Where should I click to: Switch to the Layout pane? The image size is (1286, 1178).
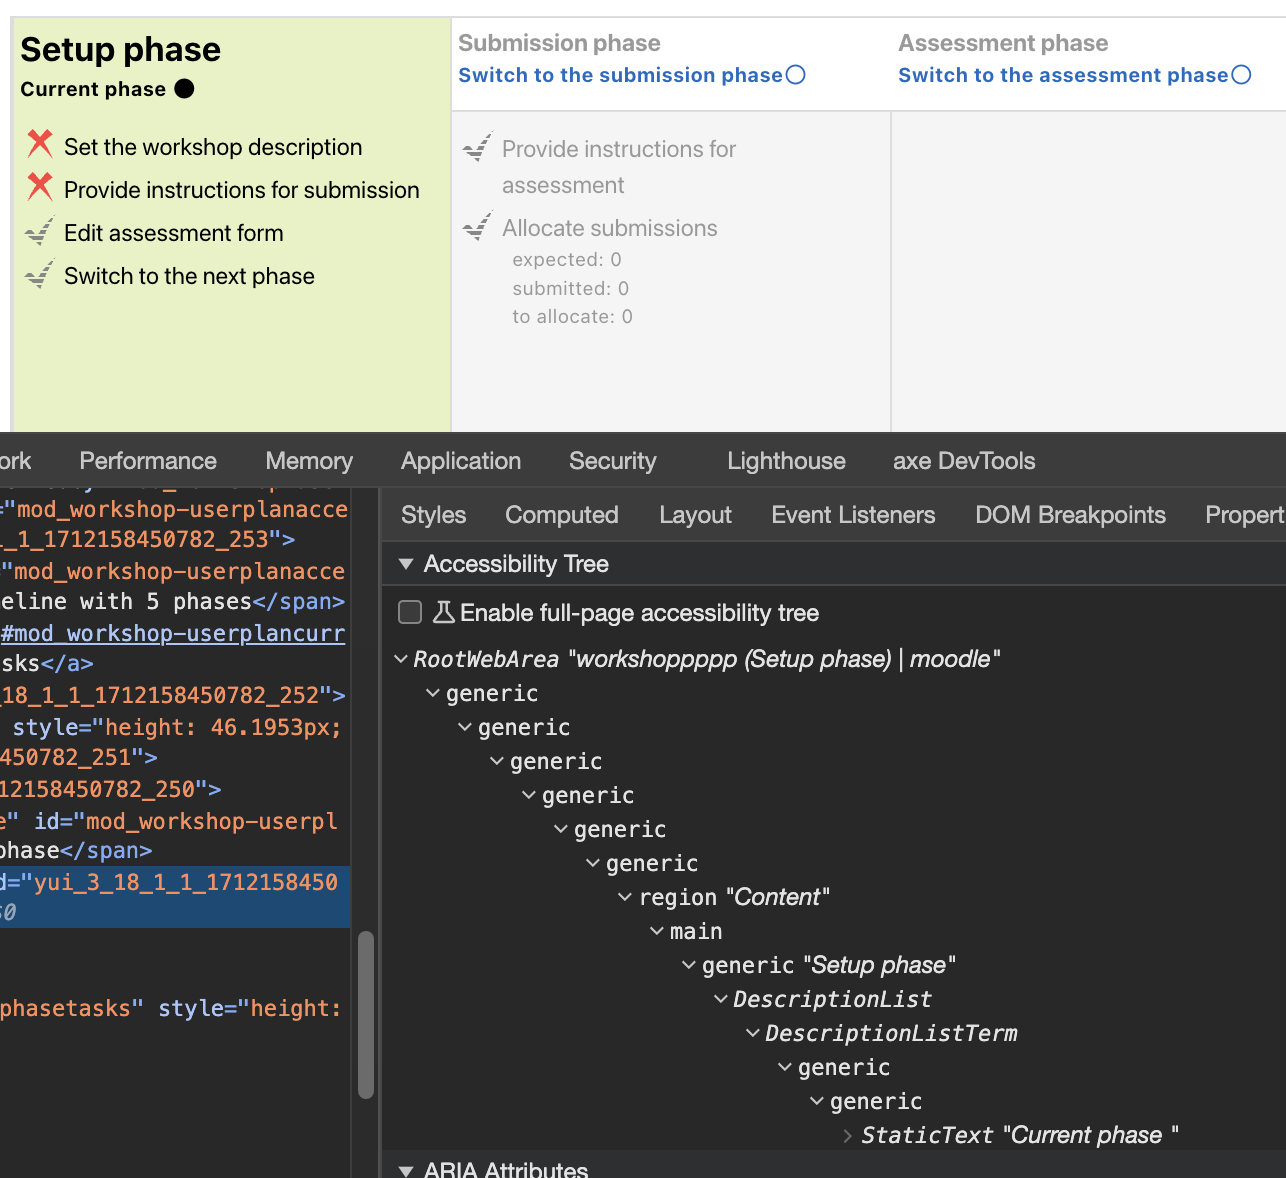(x=695, y=515)
